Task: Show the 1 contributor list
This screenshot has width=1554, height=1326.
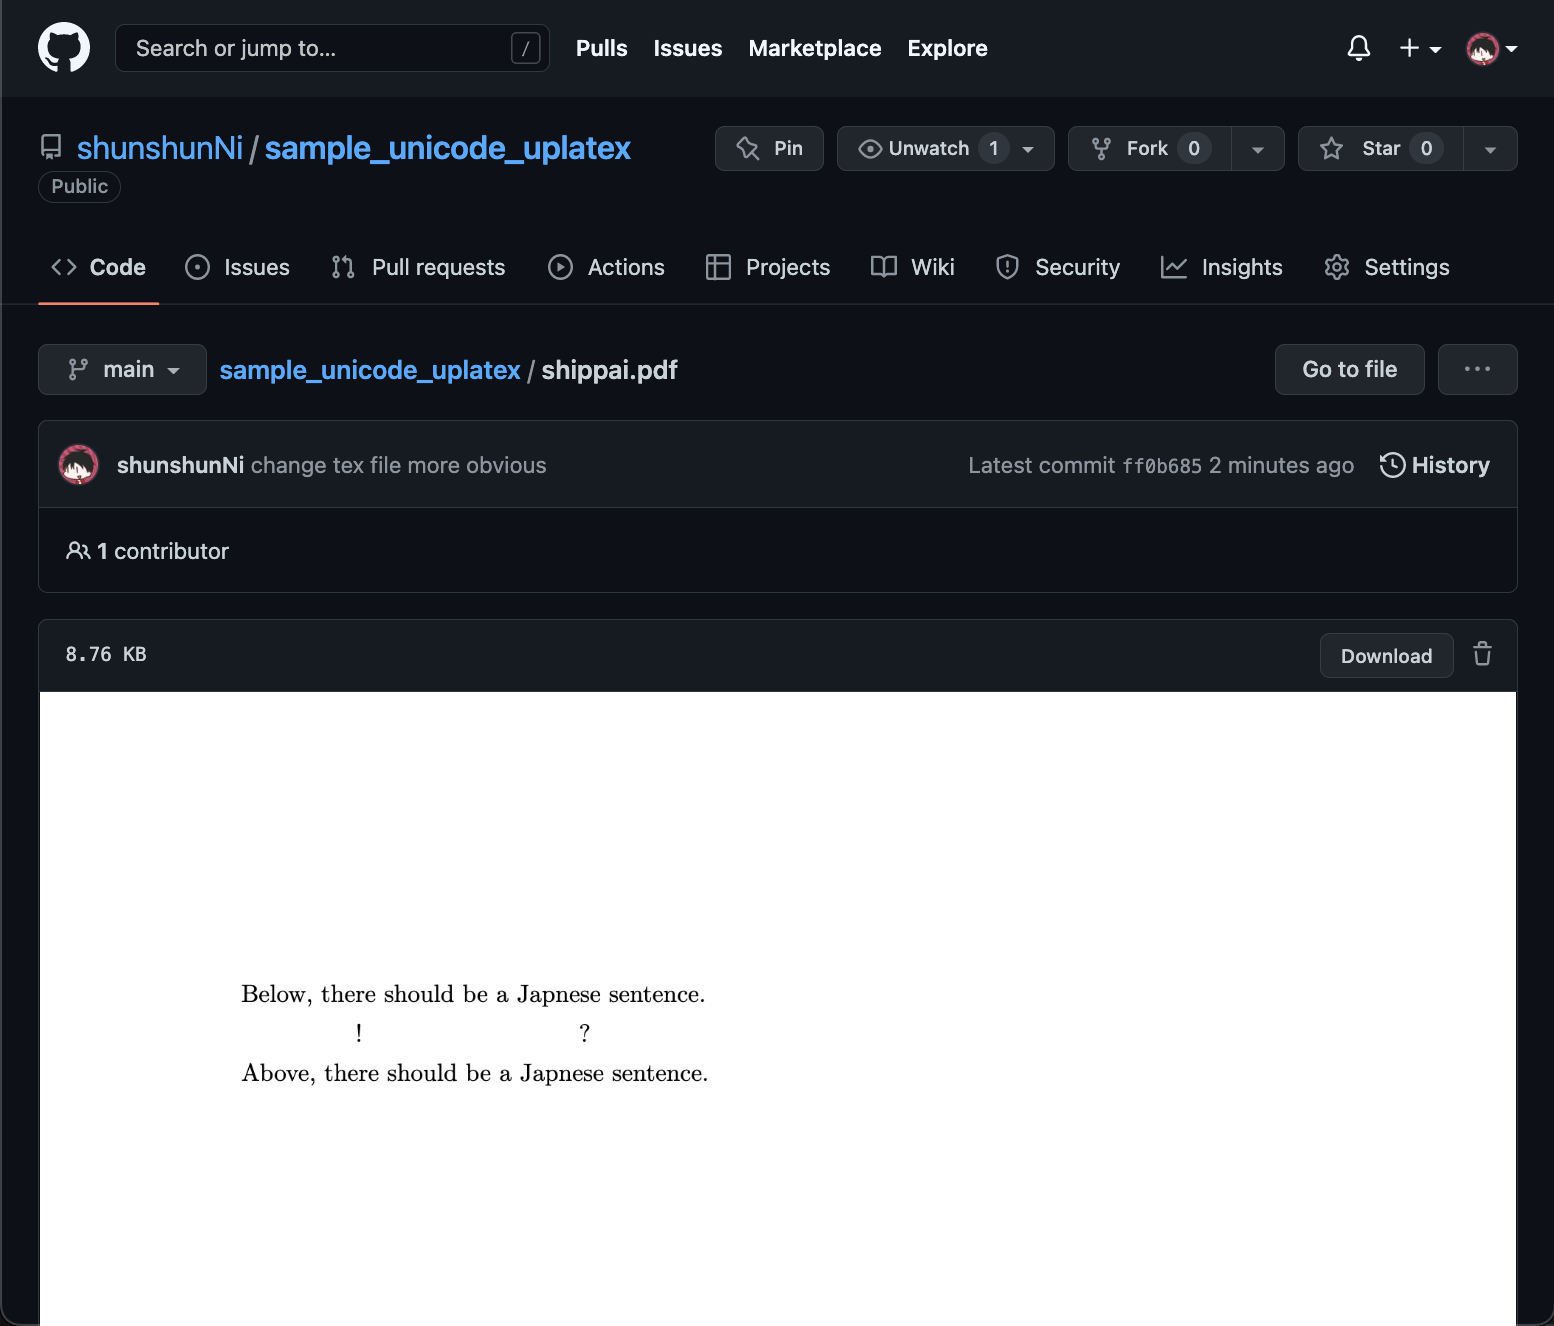Action: [147, 551]
